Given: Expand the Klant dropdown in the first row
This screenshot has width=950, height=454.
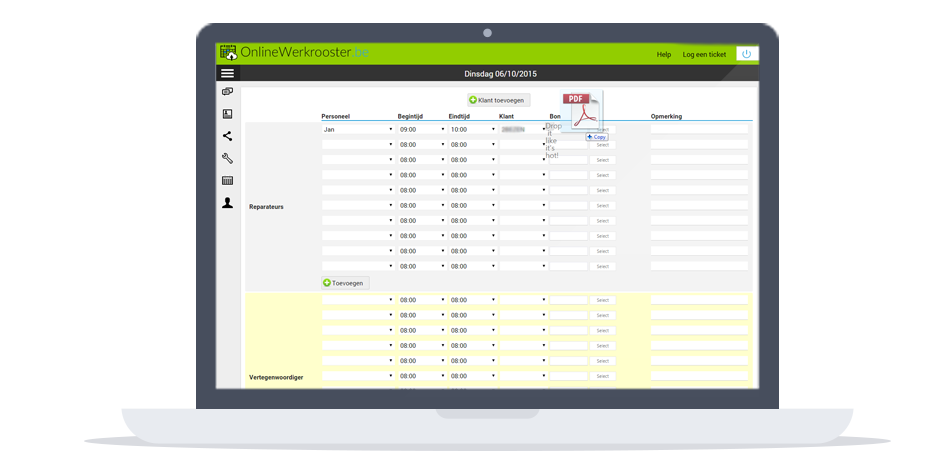Looking at the screenshot, I should point(523,129).
